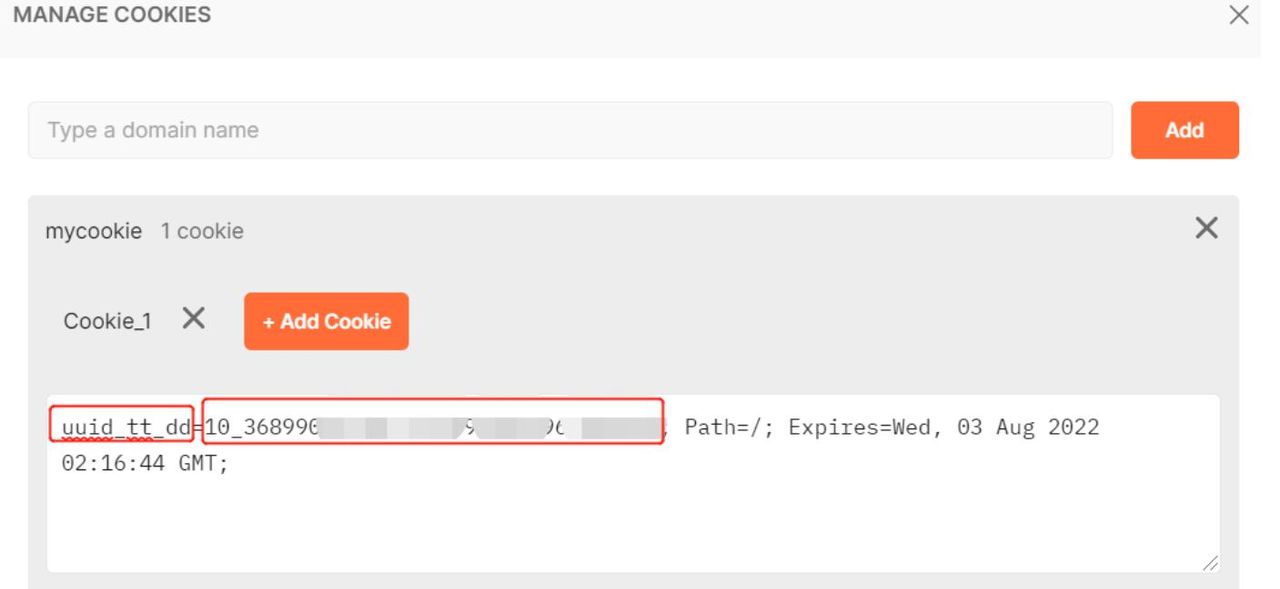Click the cookie value starting 10_36899
The width and height of the screenshot is (1280, 589).
click(260, 428)
